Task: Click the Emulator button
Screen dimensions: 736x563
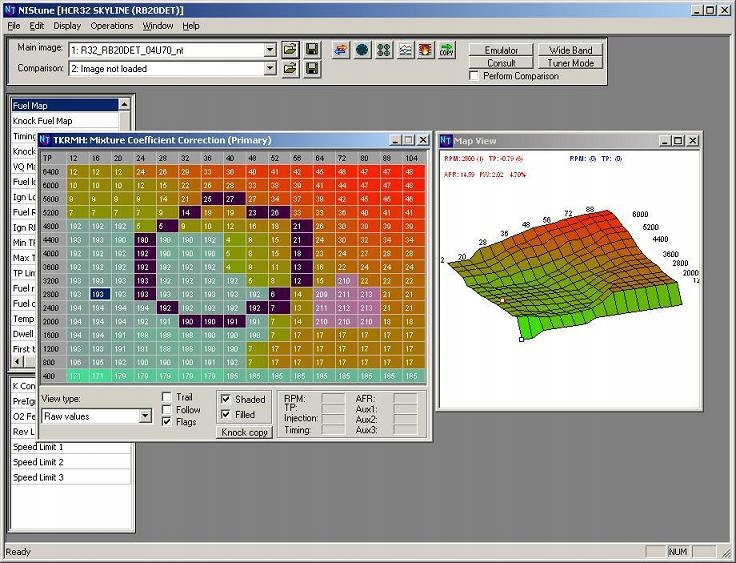Action: click(501, 50)
